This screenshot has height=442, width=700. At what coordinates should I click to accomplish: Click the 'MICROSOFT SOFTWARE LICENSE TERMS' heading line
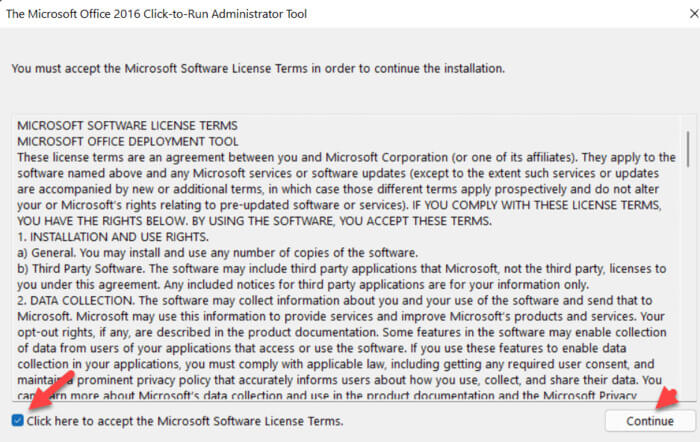(128, 125)
